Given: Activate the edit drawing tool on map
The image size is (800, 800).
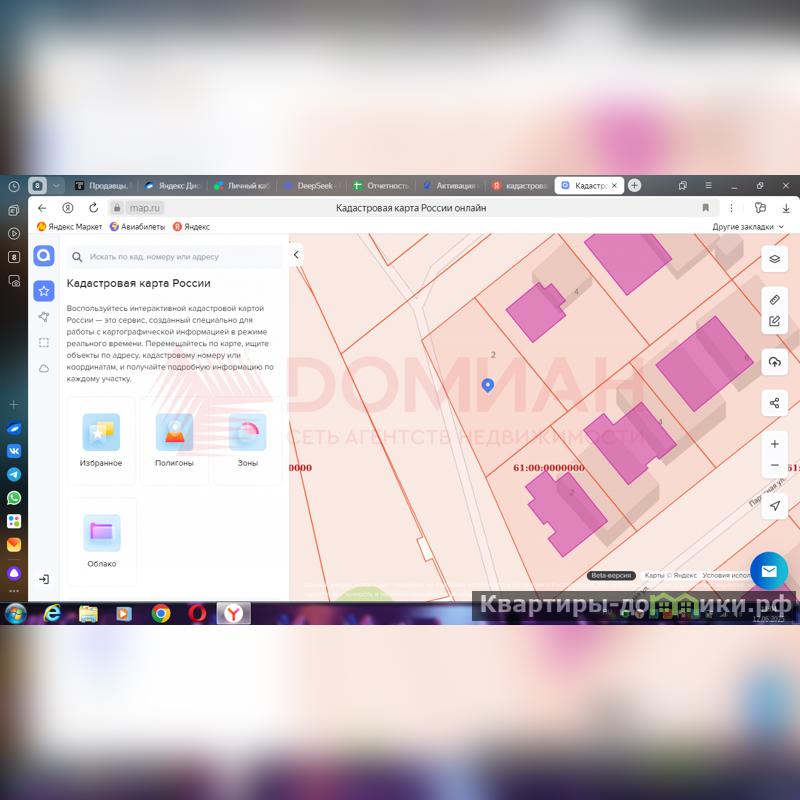Looking at the screenshot, I should (x=774, y=322).
